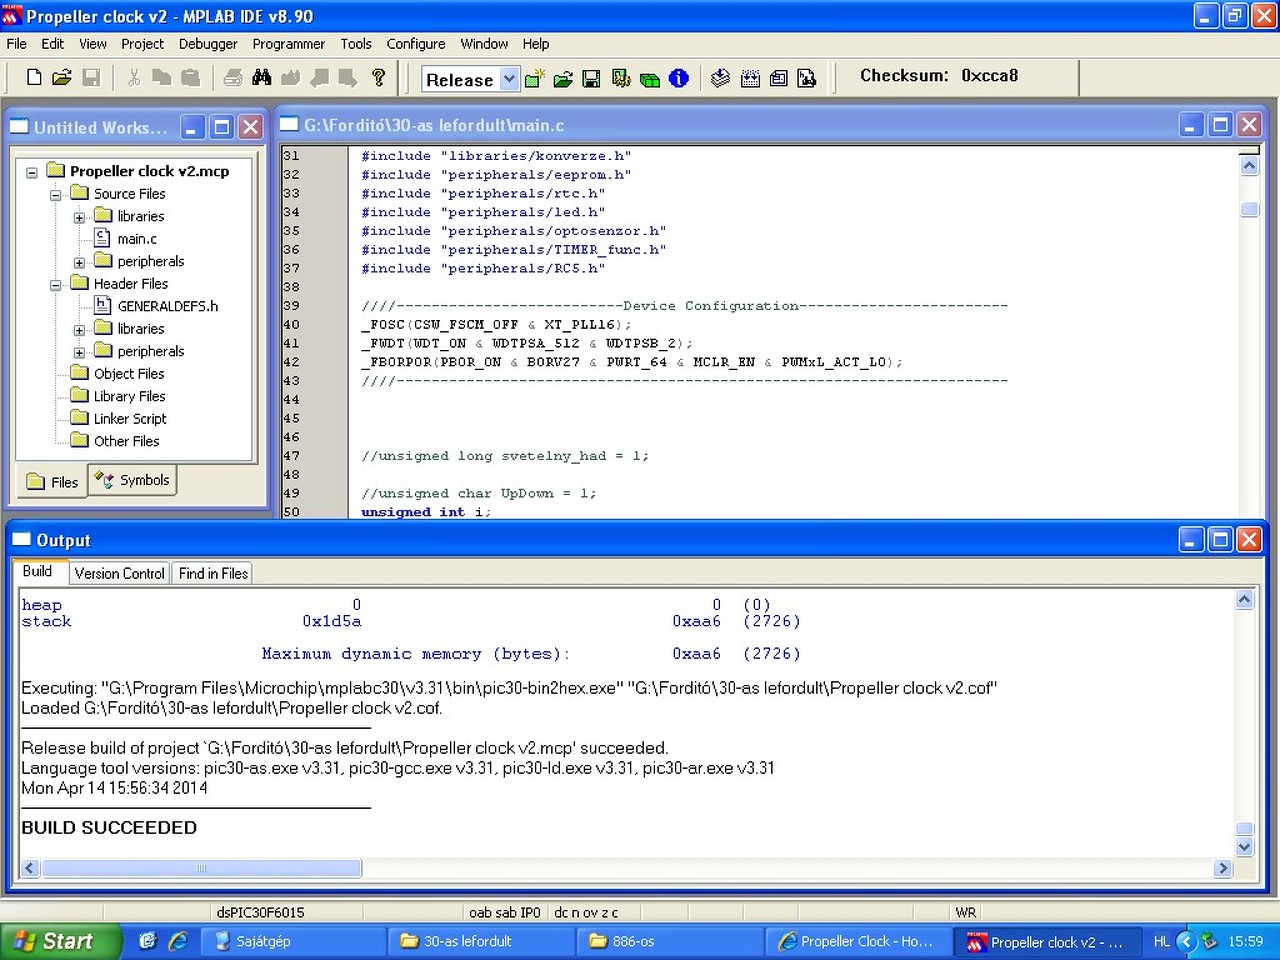Open the Edit menu
The image size is (1280, 960).
(53, 44)
